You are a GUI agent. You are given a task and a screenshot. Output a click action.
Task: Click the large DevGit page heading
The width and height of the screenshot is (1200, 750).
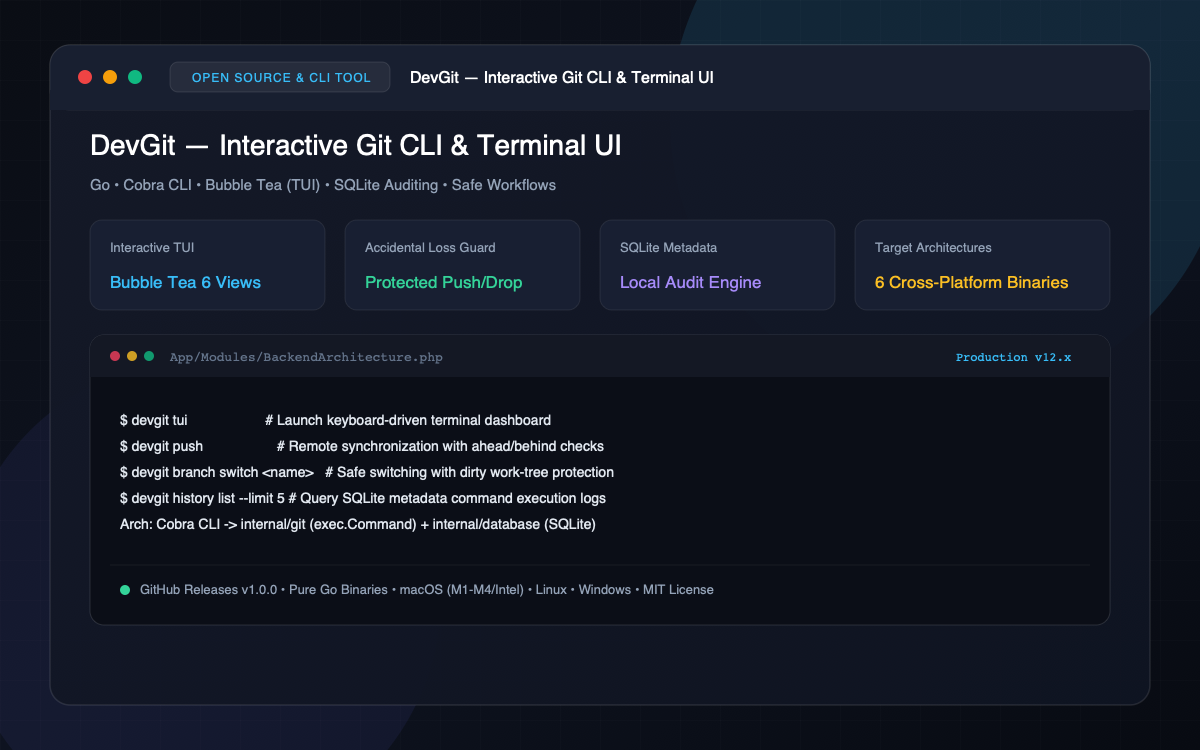(356, 145)
